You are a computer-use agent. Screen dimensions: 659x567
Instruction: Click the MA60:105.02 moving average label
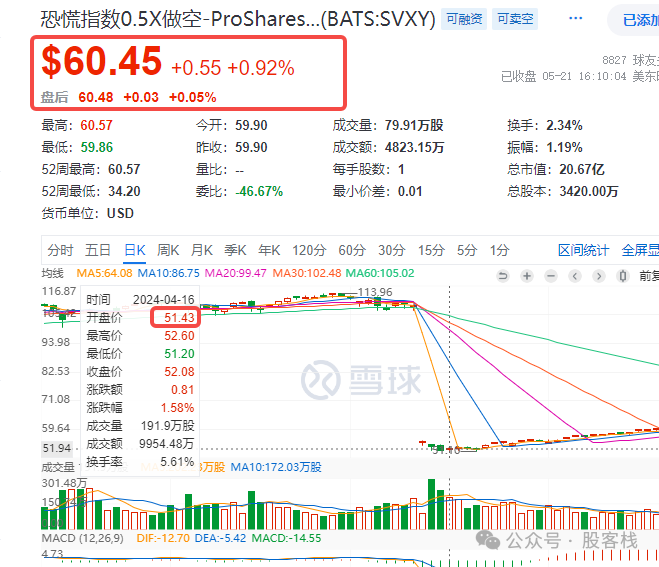pos(380,273)
